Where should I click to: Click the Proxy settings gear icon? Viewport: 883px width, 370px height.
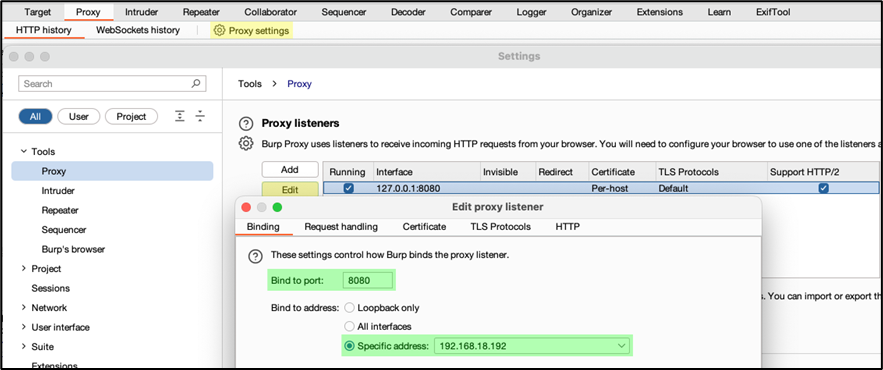click(220, 30)
